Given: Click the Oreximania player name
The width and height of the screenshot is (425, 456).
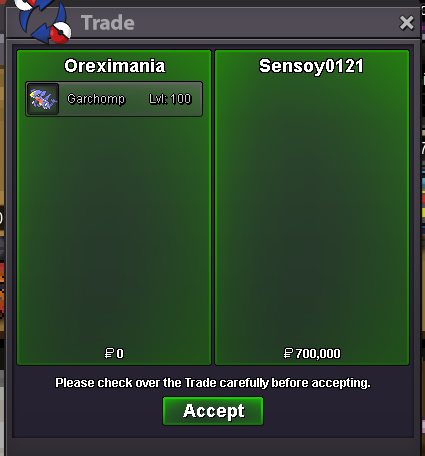Looking at the screenshot, I should point(115,66).
